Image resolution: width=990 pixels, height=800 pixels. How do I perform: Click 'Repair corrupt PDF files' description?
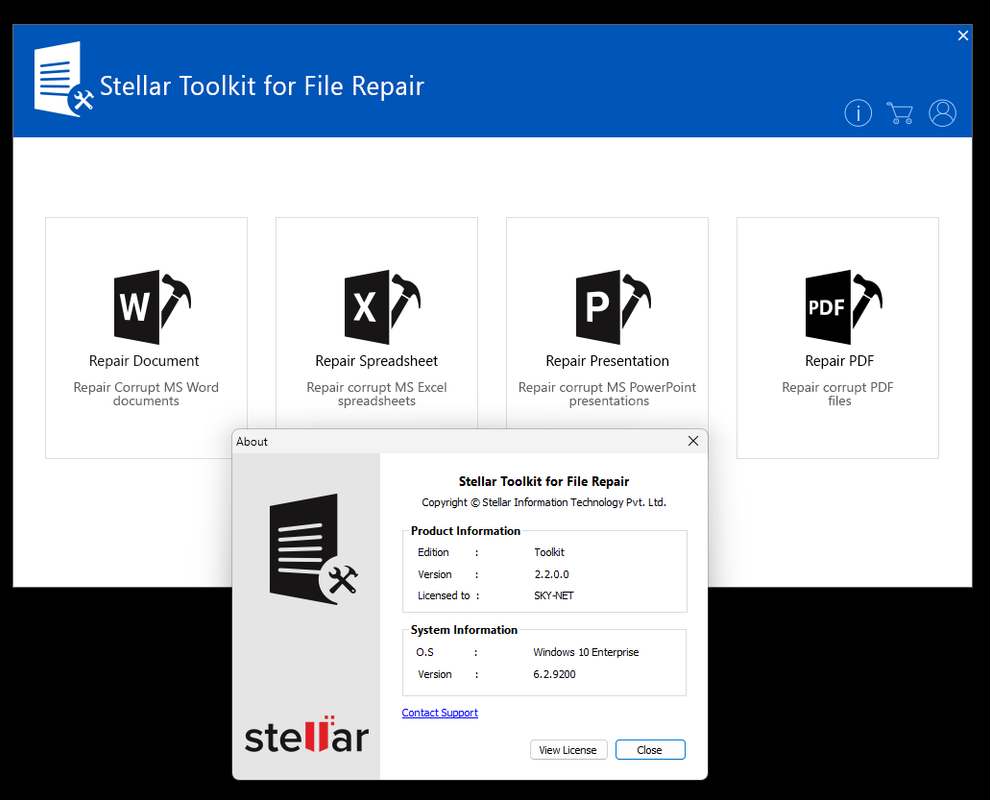838,394
